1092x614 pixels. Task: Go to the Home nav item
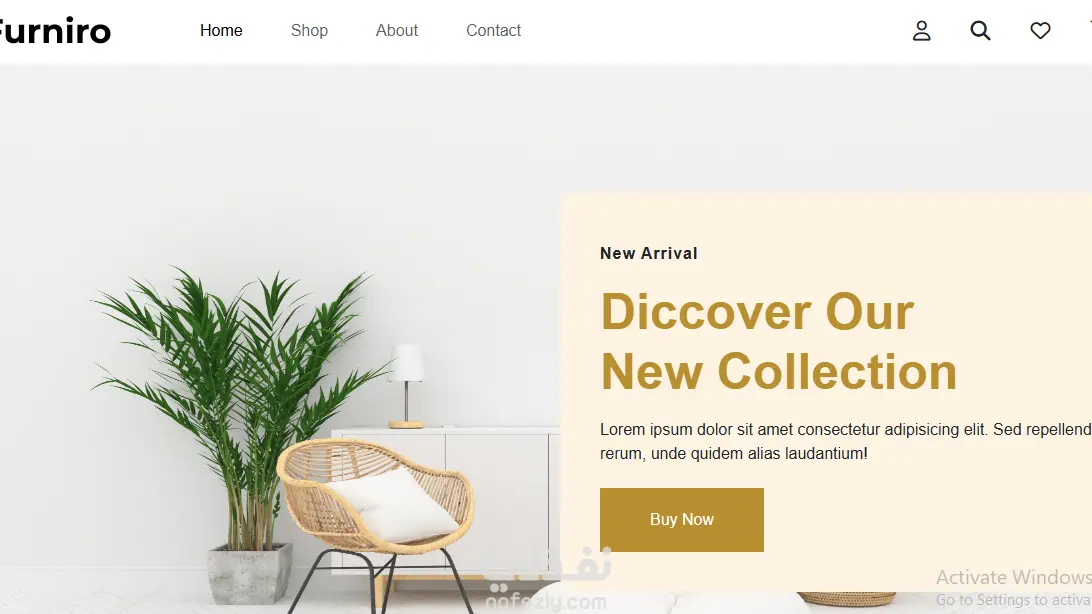[221, 31]
